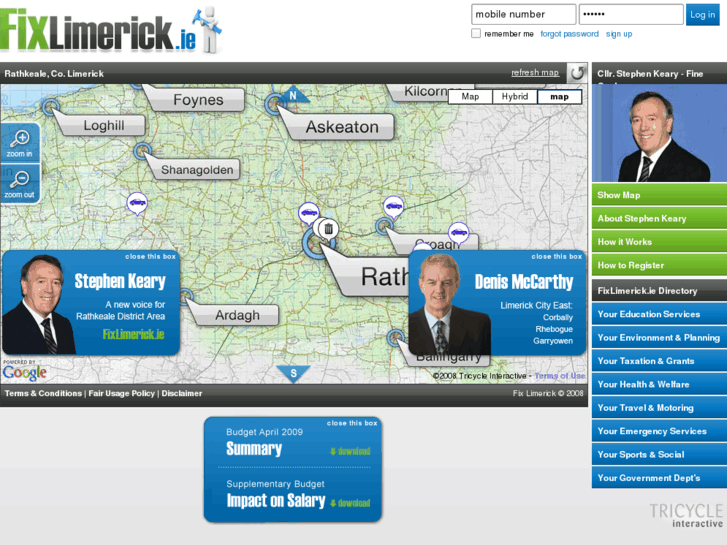Image resolution: width=727 pixels, height=545 pixels.
Task: Select the car marker south of Shanagolden
Action: coord(137,203)
